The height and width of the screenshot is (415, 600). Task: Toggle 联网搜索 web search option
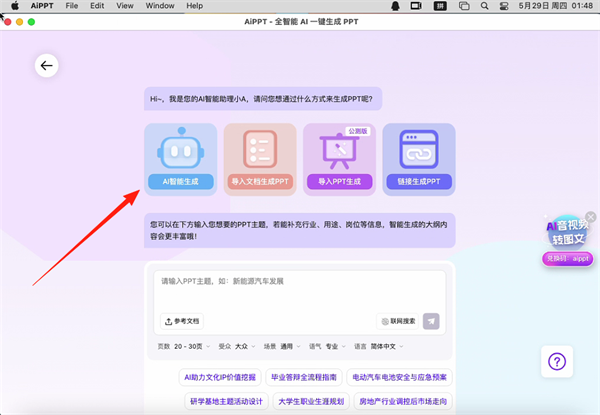coord(398,321)
